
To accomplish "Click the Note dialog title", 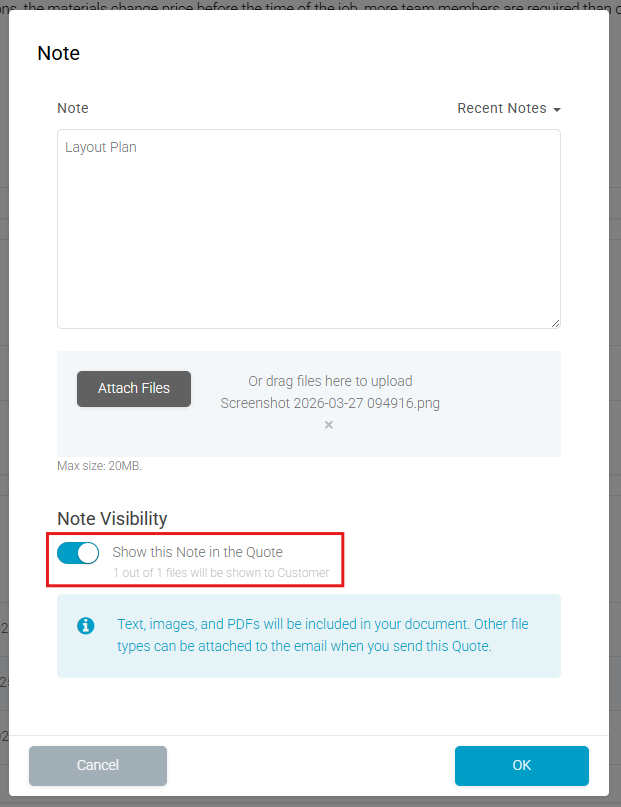I will pyautogui.click(x=58, y=53).
